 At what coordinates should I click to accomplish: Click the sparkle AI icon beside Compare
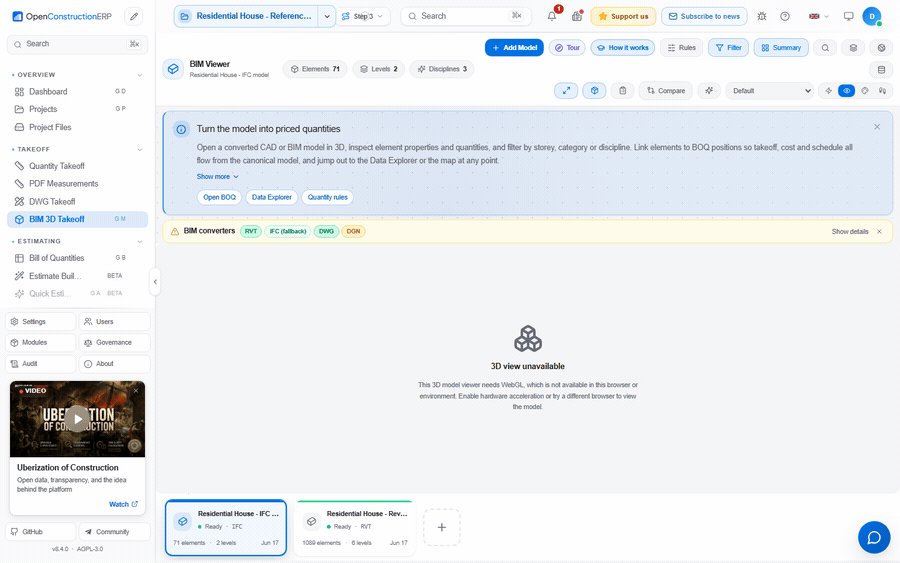(709, 91)
